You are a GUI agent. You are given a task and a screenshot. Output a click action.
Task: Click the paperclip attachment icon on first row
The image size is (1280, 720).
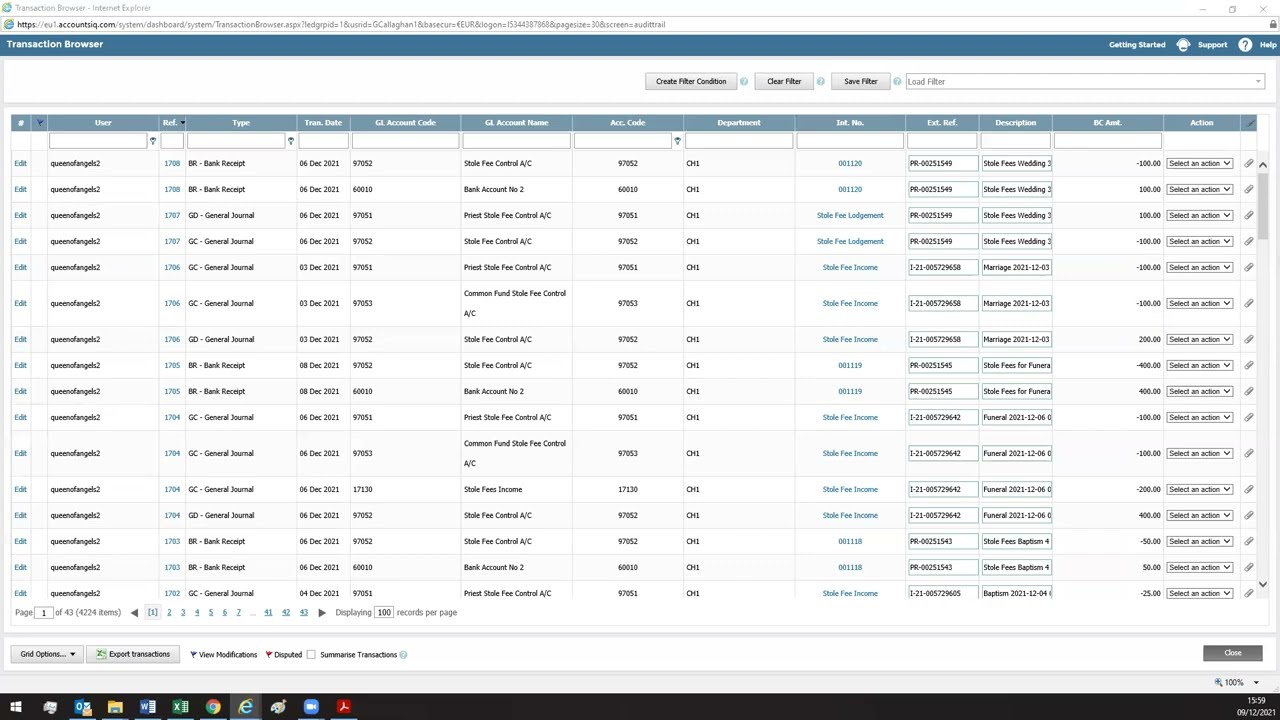pos(1248,163)
